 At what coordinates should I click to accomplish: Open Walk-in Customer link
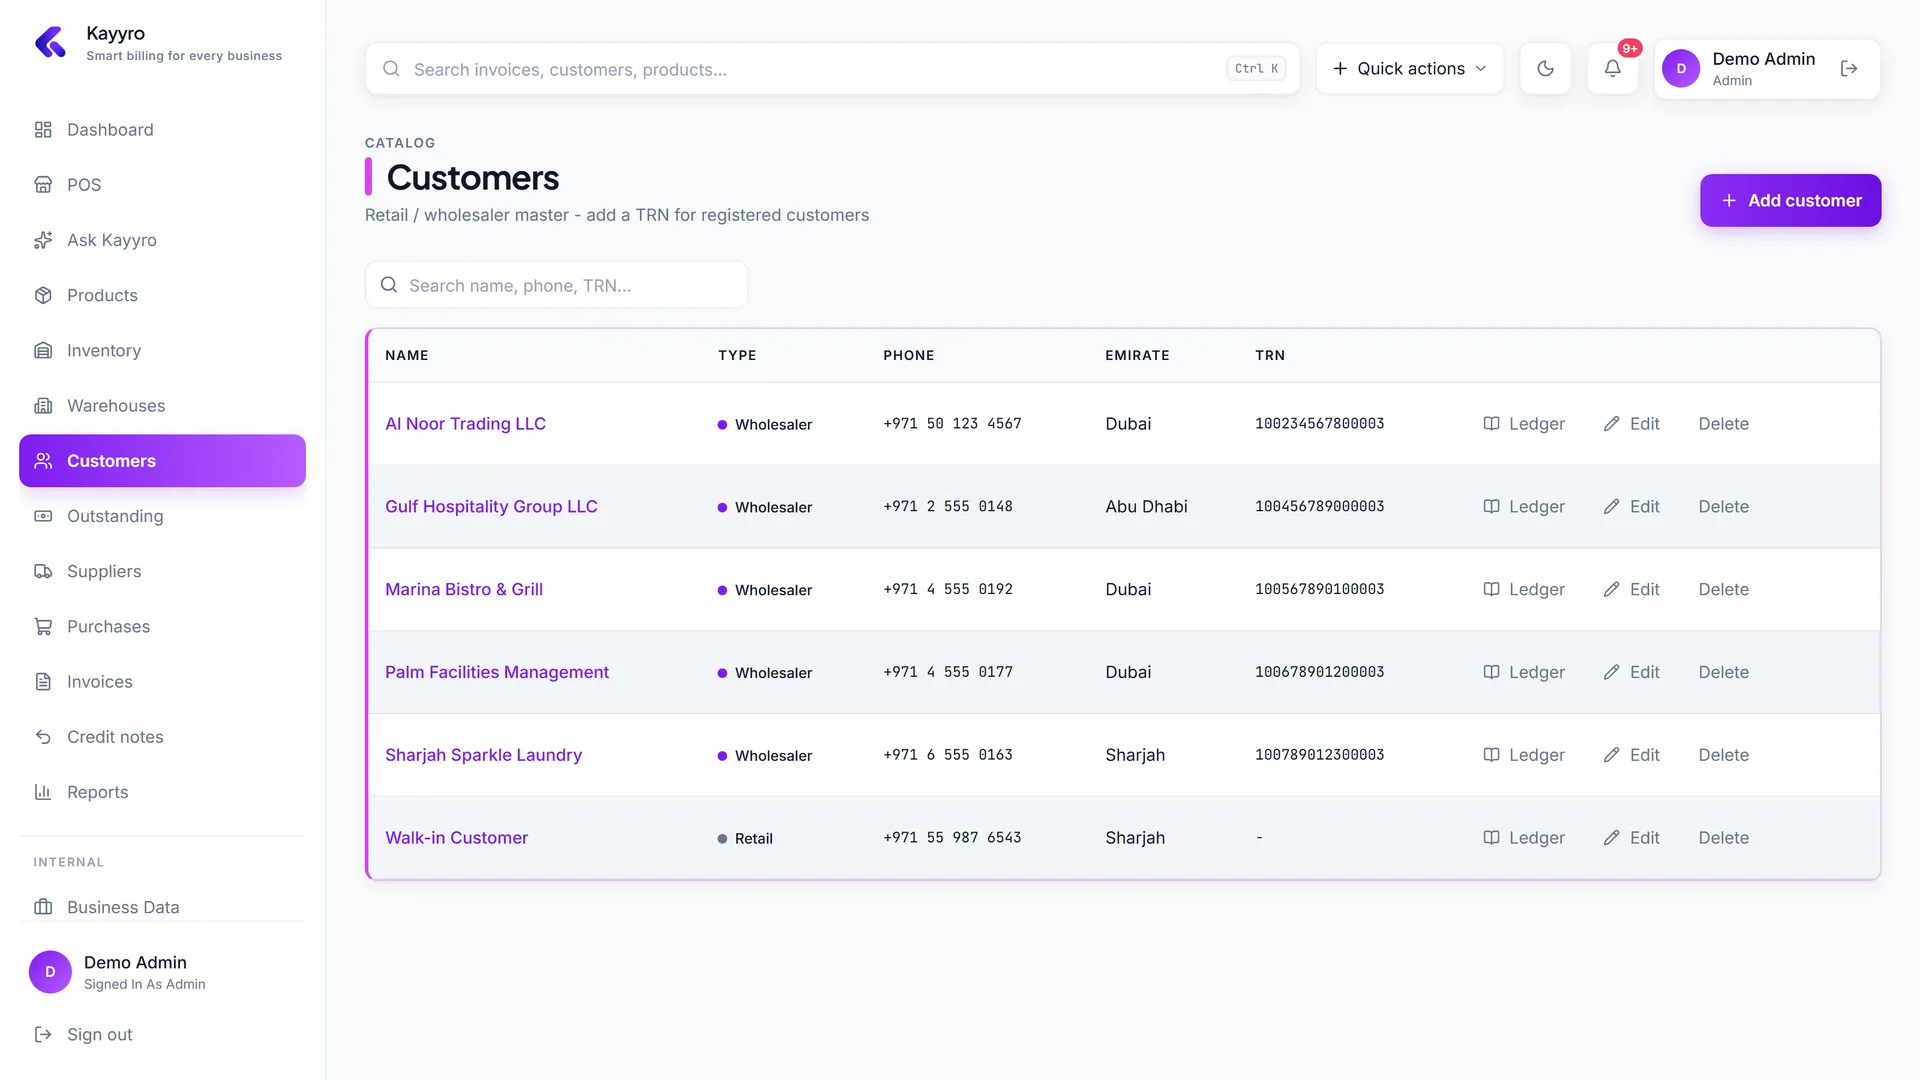click(x=456, y=838)
